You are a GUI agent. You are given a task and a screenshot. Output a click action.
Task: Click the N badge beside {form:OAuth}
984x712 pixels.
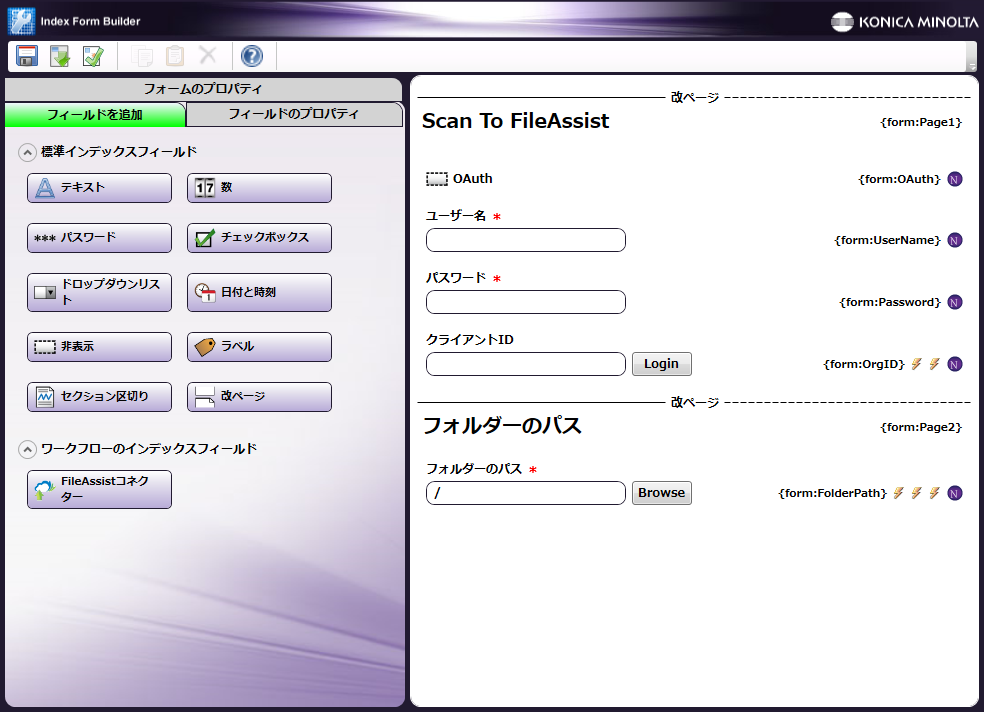(x=955, y=179)
